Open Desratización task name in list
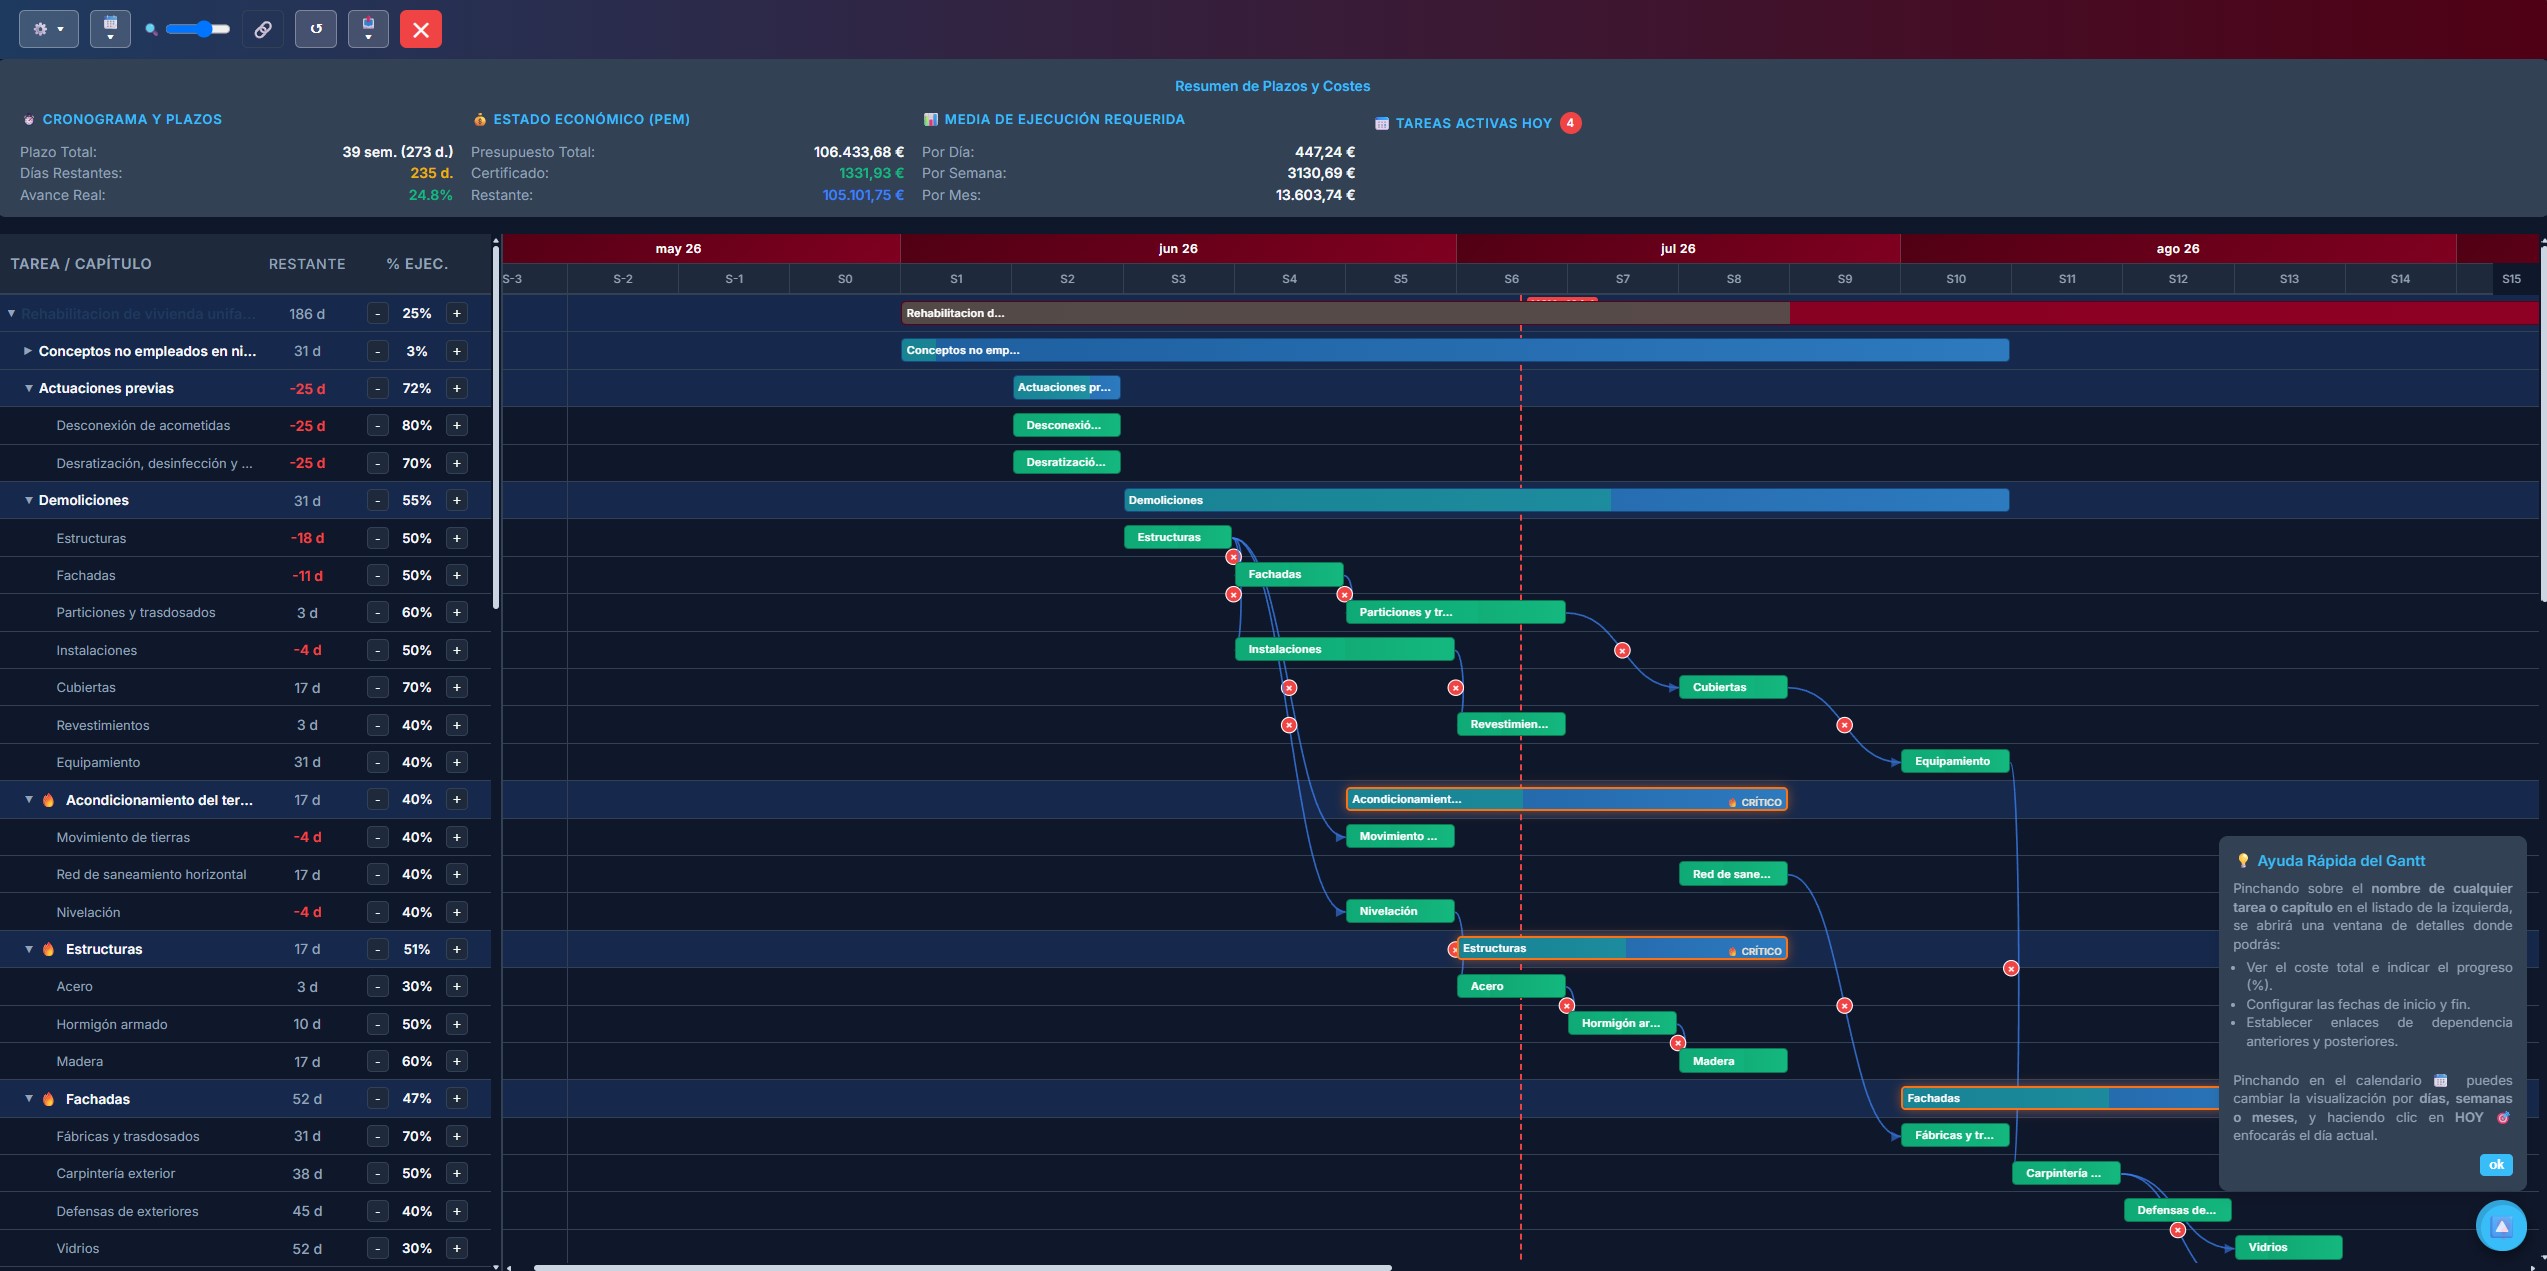Screen dimensions: 2547x1271 pos(154,463)
